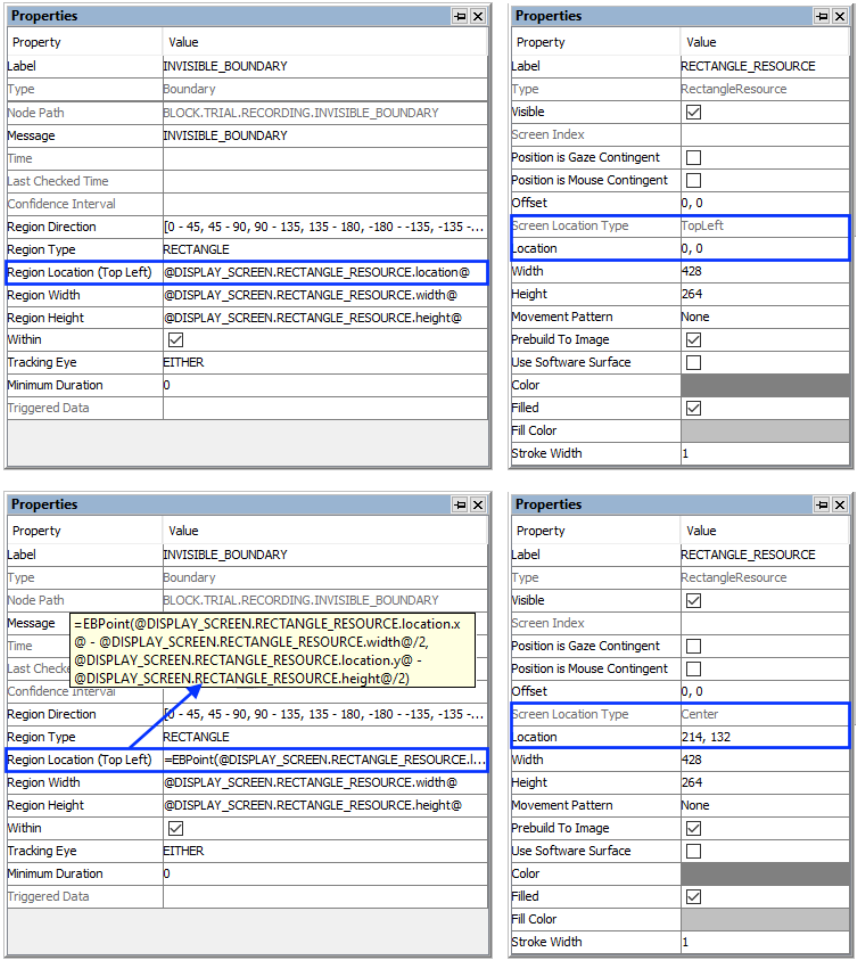Close the bottom-right Properties panel with Center location
This screenshot has width=865, height=968.
pos(840,504)
